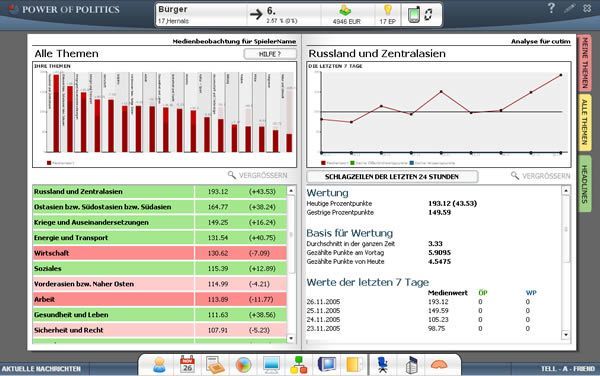Click Vergrössern under the line chart

pos(540,176)
